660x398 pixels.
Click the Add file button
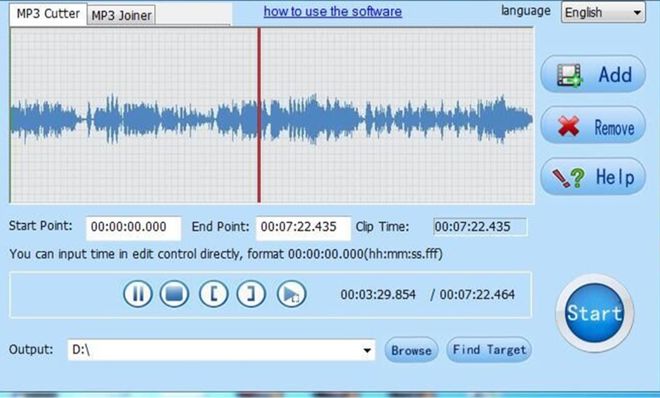593,74
